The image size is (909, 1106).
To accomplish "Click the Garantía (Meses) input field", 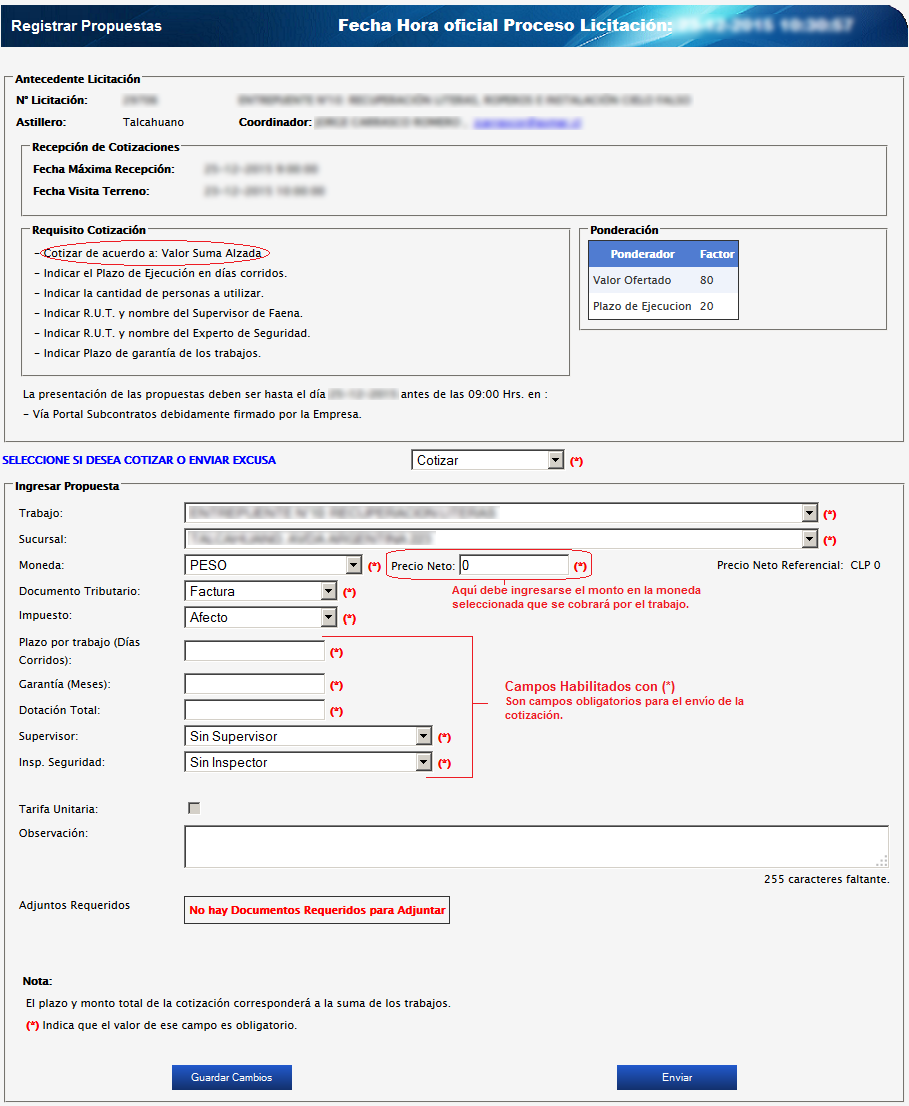I will (255, 683).
